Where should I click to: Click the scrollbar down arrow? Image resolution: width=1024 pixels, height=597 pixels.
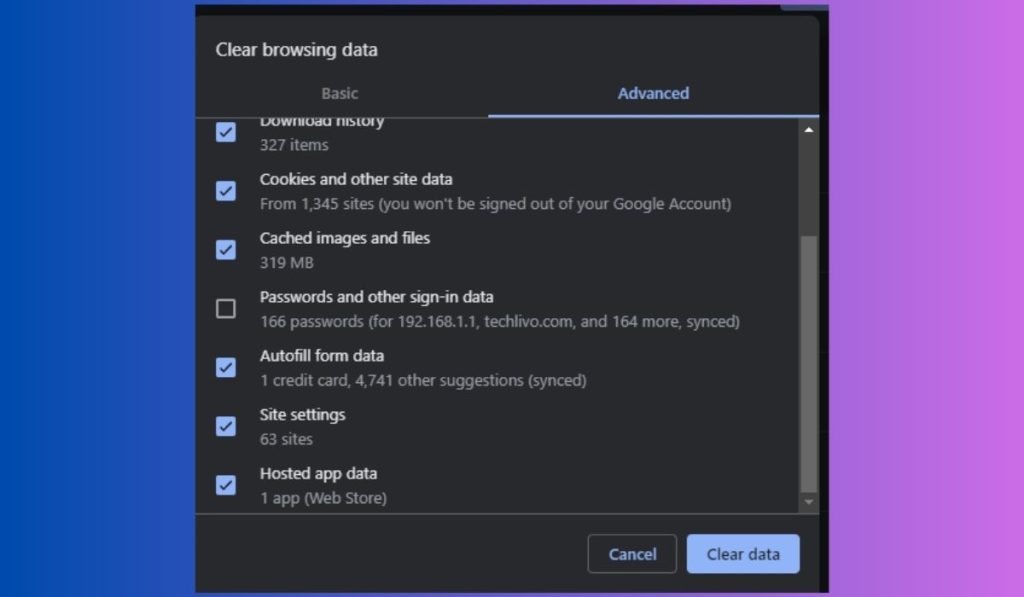click(808, 501)
